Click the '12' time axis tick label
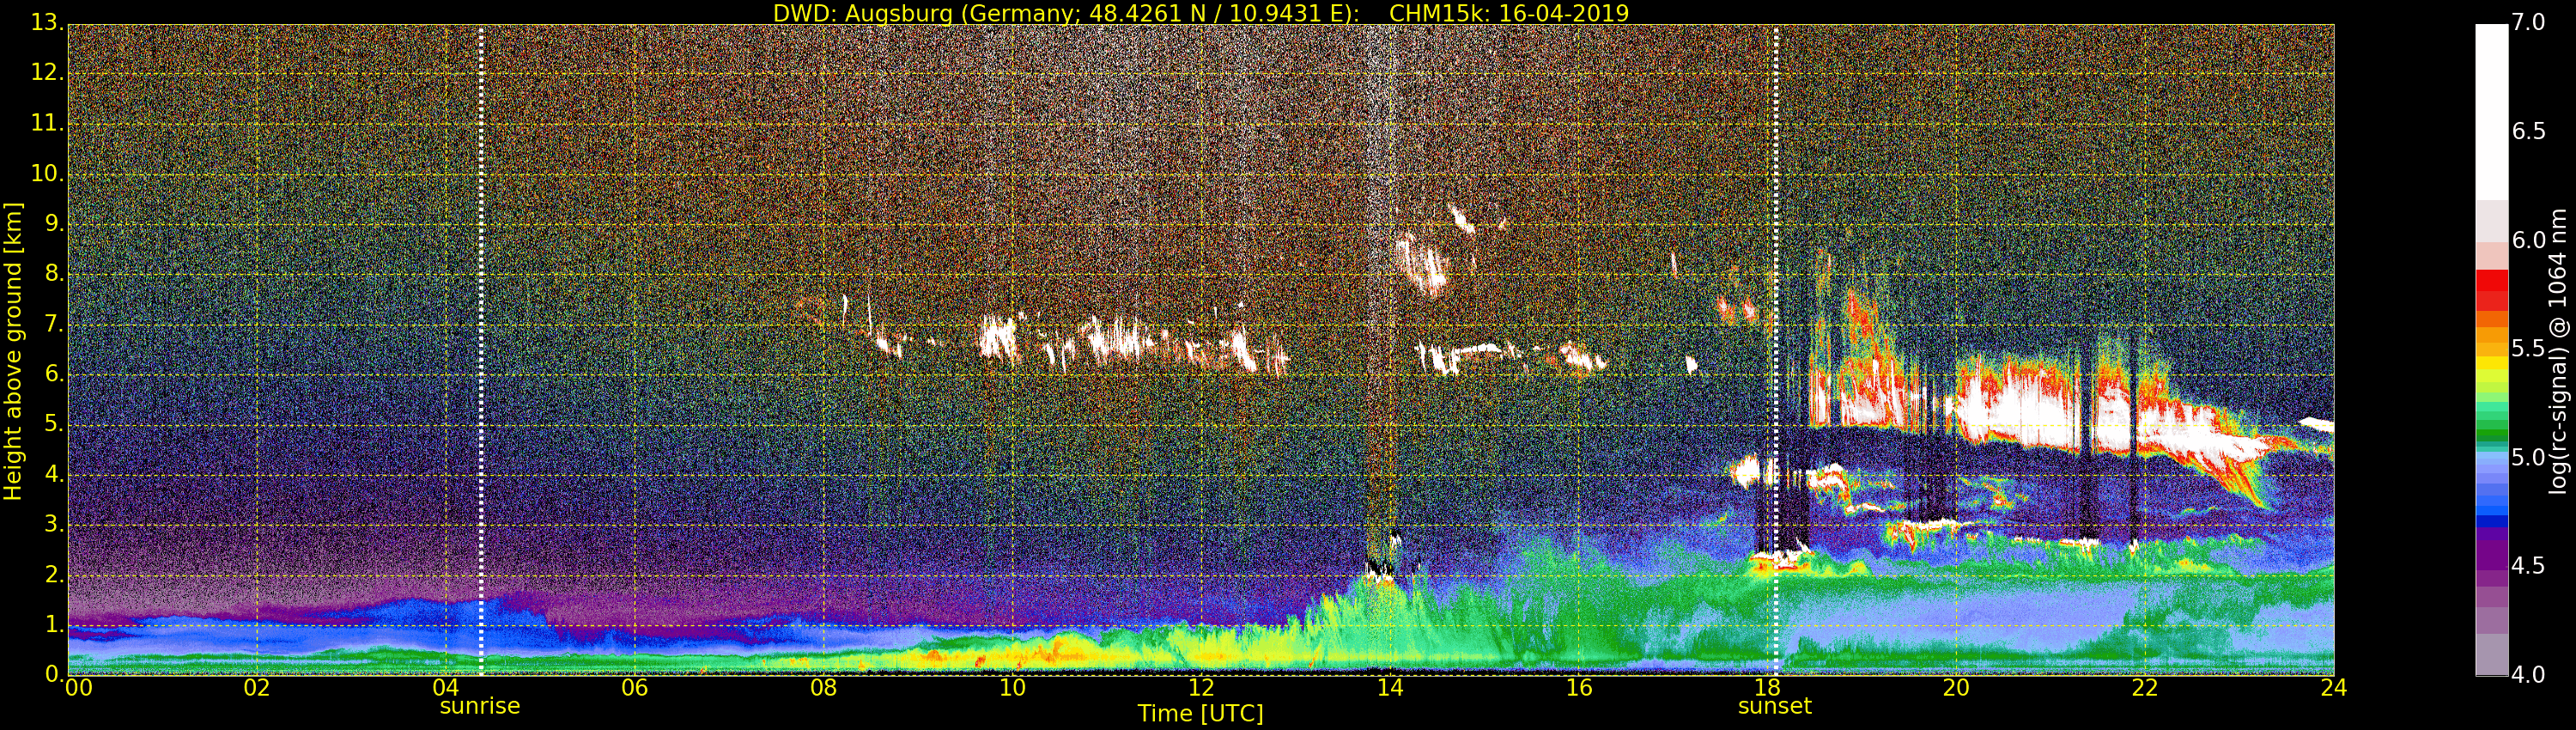 click(x=1201, y=688)
